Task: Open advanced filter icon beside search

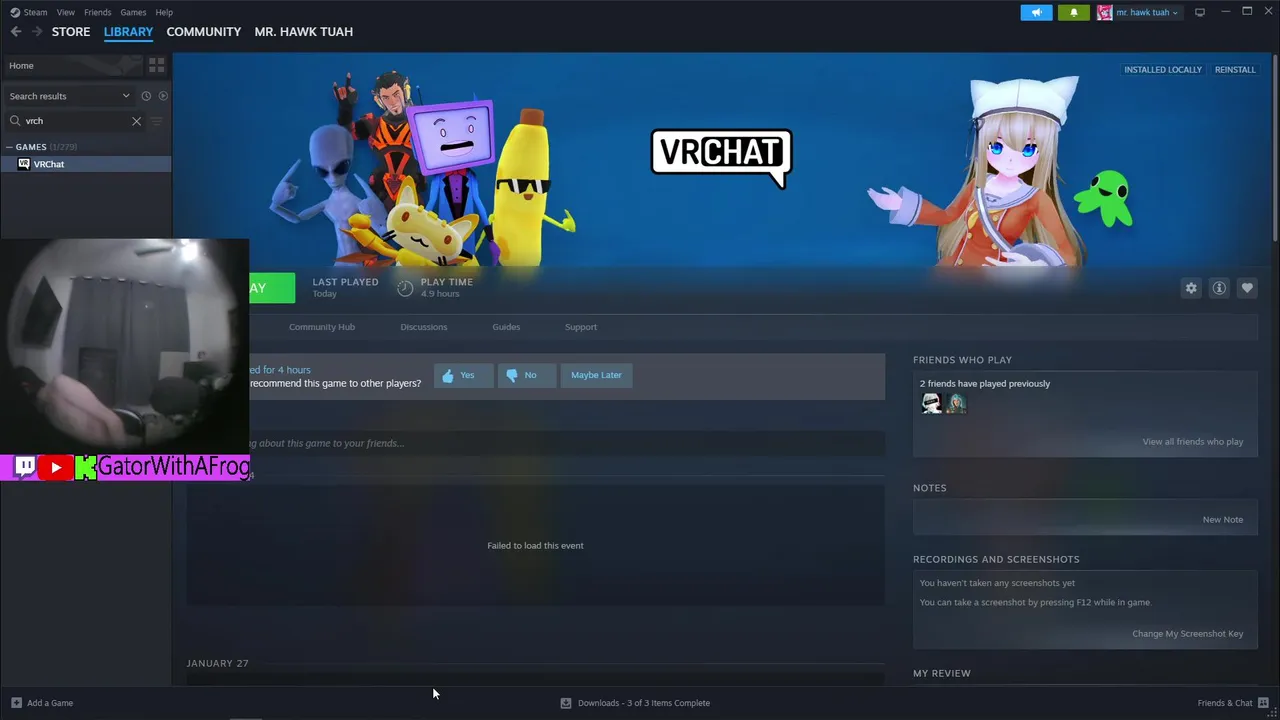Action: point(156,121)
